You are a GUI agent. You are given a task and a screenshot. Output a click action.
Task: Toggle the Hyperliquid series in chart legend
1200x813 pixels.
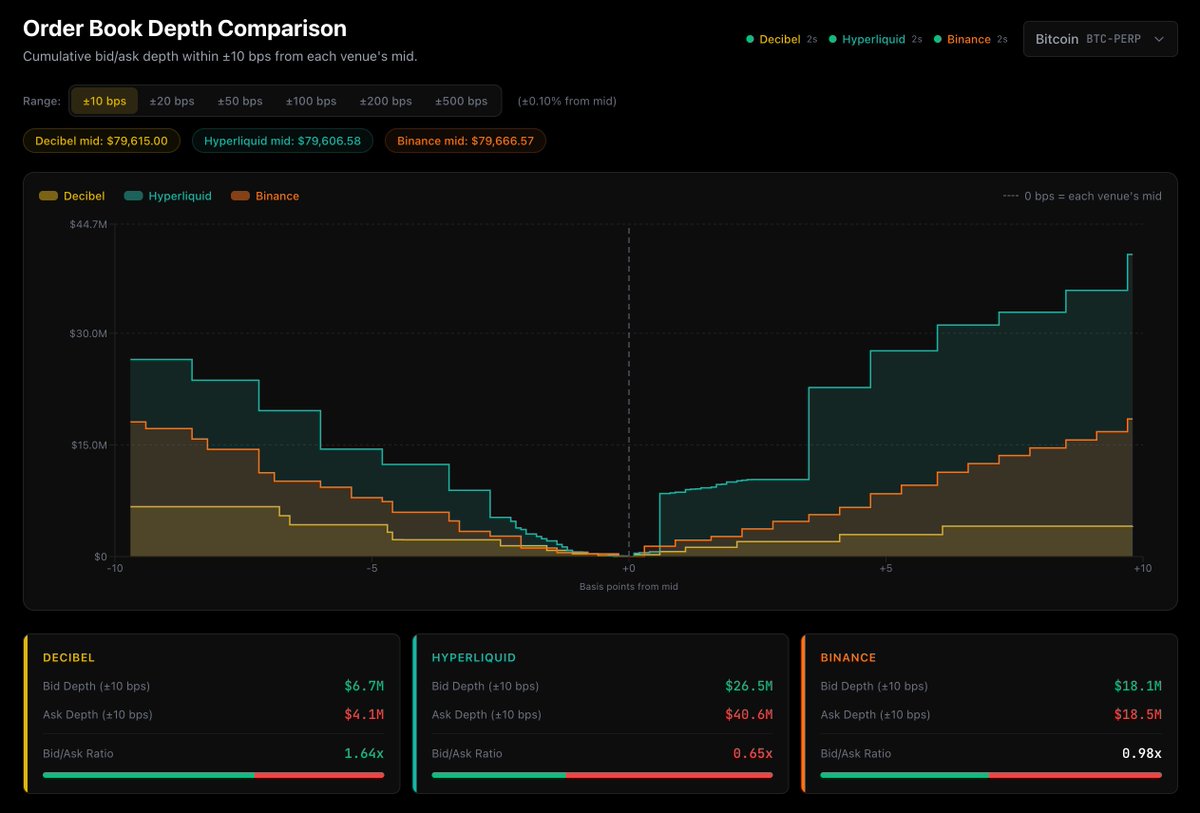coord(168,196)
